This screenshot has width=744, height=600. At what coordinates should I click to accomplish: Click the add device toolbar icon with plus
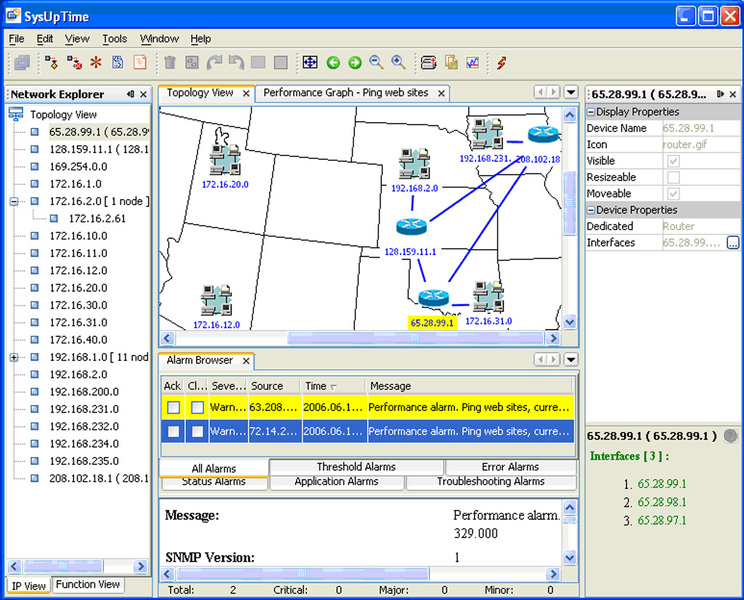[x=428, y=63]
